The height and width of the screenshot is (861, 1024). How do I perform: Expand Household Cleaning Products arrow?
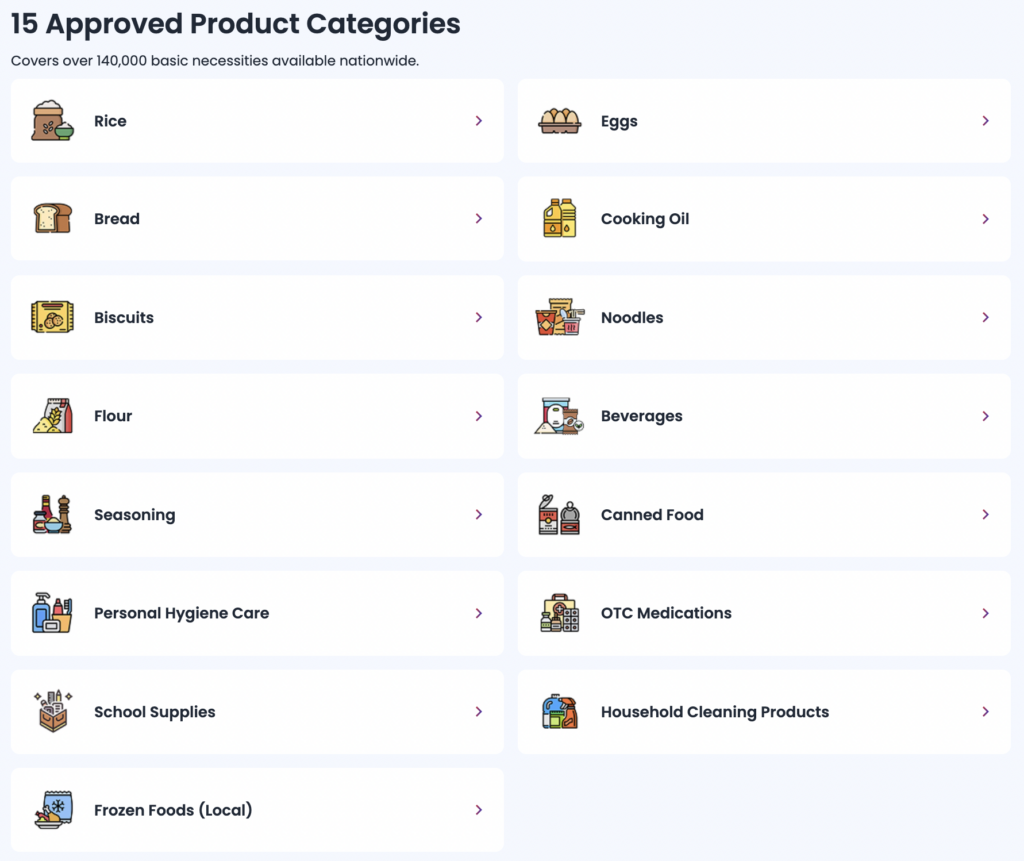986,712
